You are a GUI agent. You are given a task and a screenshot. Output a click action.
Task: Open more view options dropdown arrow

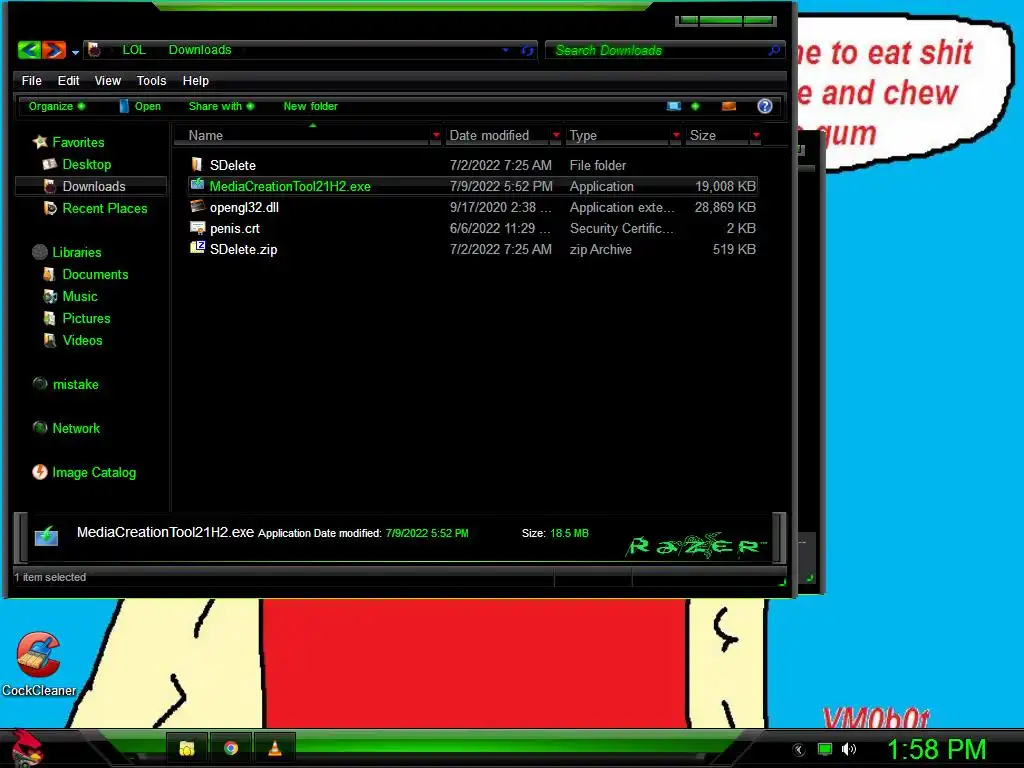[x=695, y=106]
